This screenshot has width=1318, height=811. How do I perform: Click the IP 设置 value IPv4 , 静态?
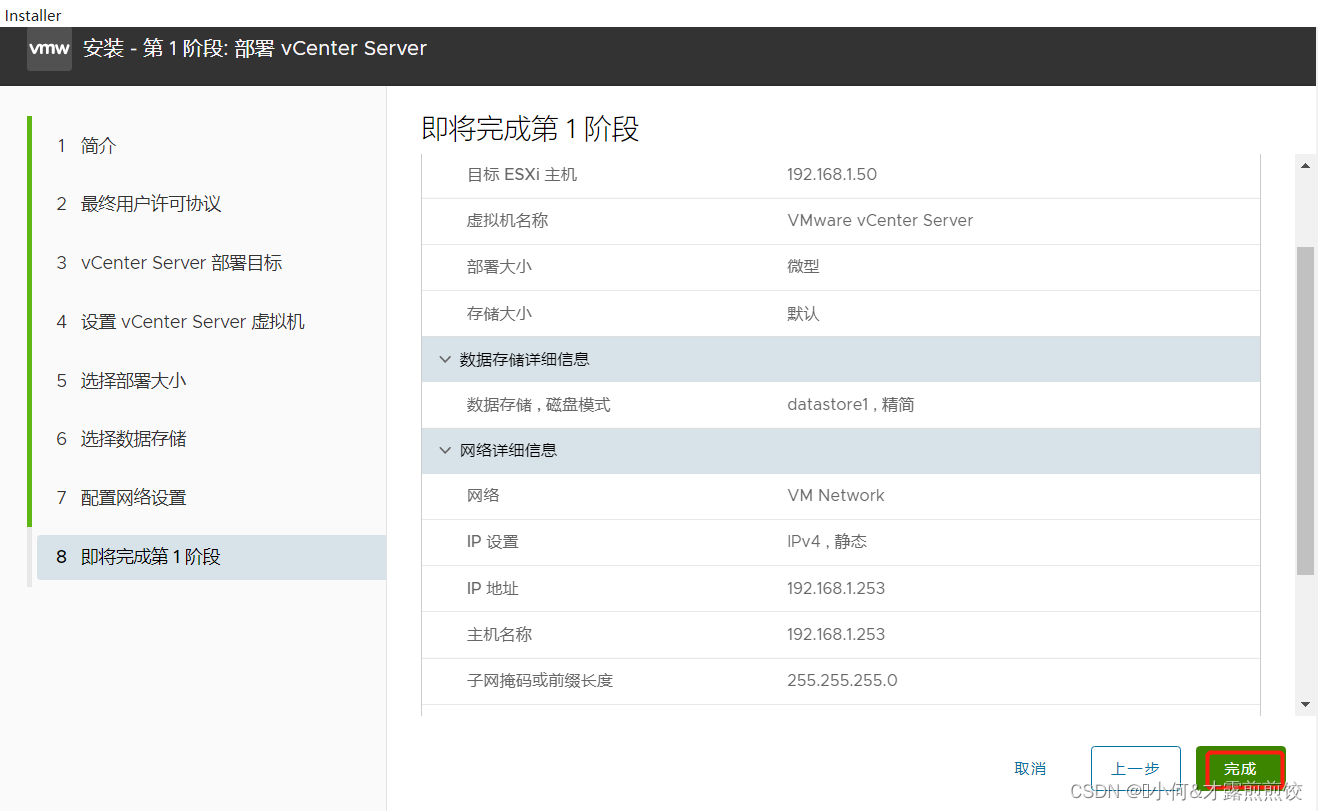click(x=827, y=542)
